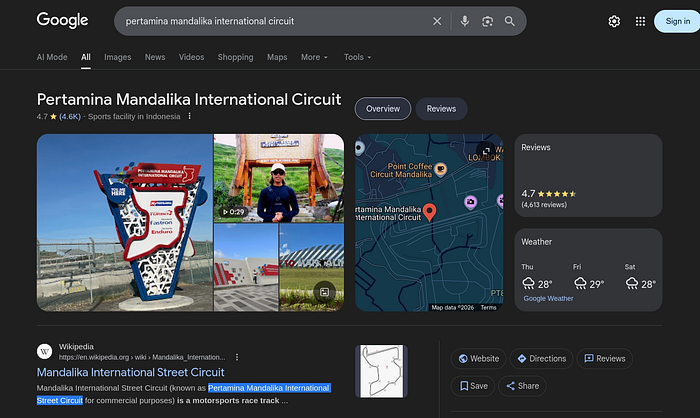Open the circuit's Website button
Image resolution: width=700 pixels, height=418 pixels.
click(x=479, y=359)
